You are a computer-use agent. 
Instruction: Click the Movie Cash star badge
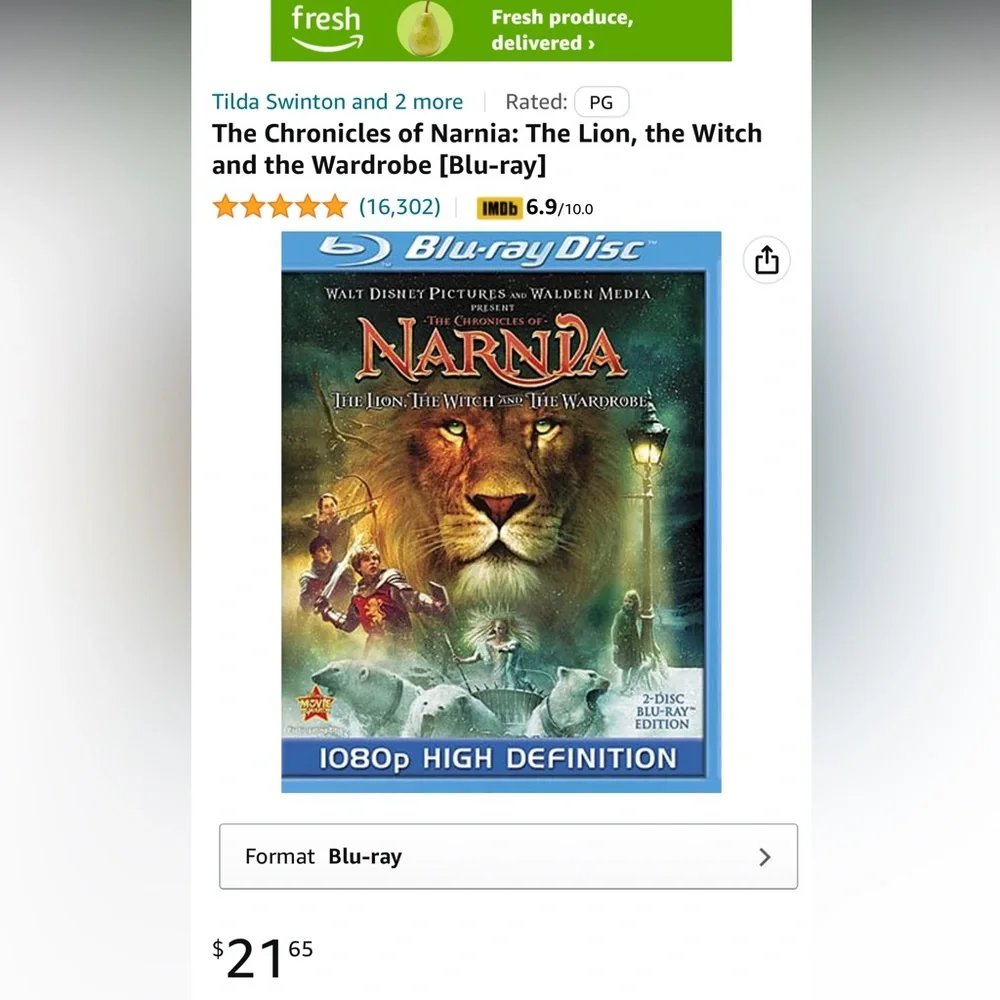click(x=314, y=704)
